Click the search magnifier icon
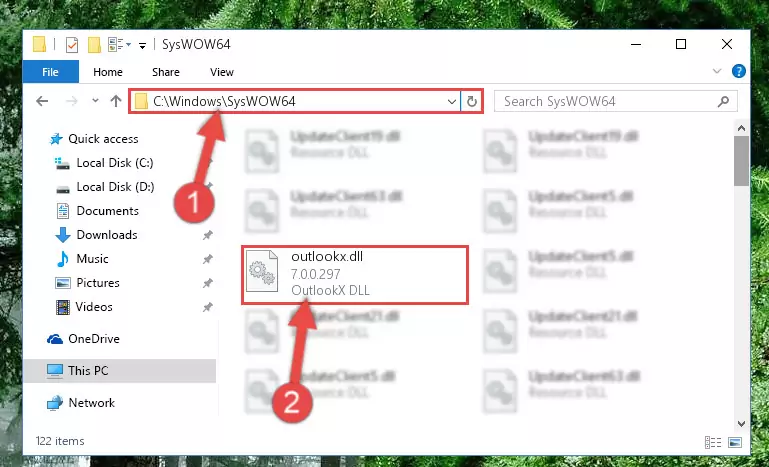 click(x=723, y=102)
